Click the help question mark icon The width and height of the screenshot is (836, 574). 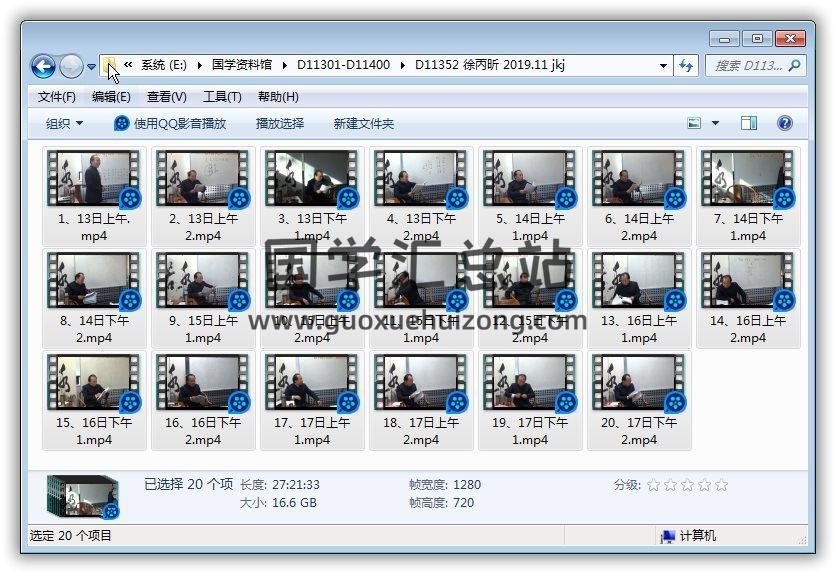784,123
